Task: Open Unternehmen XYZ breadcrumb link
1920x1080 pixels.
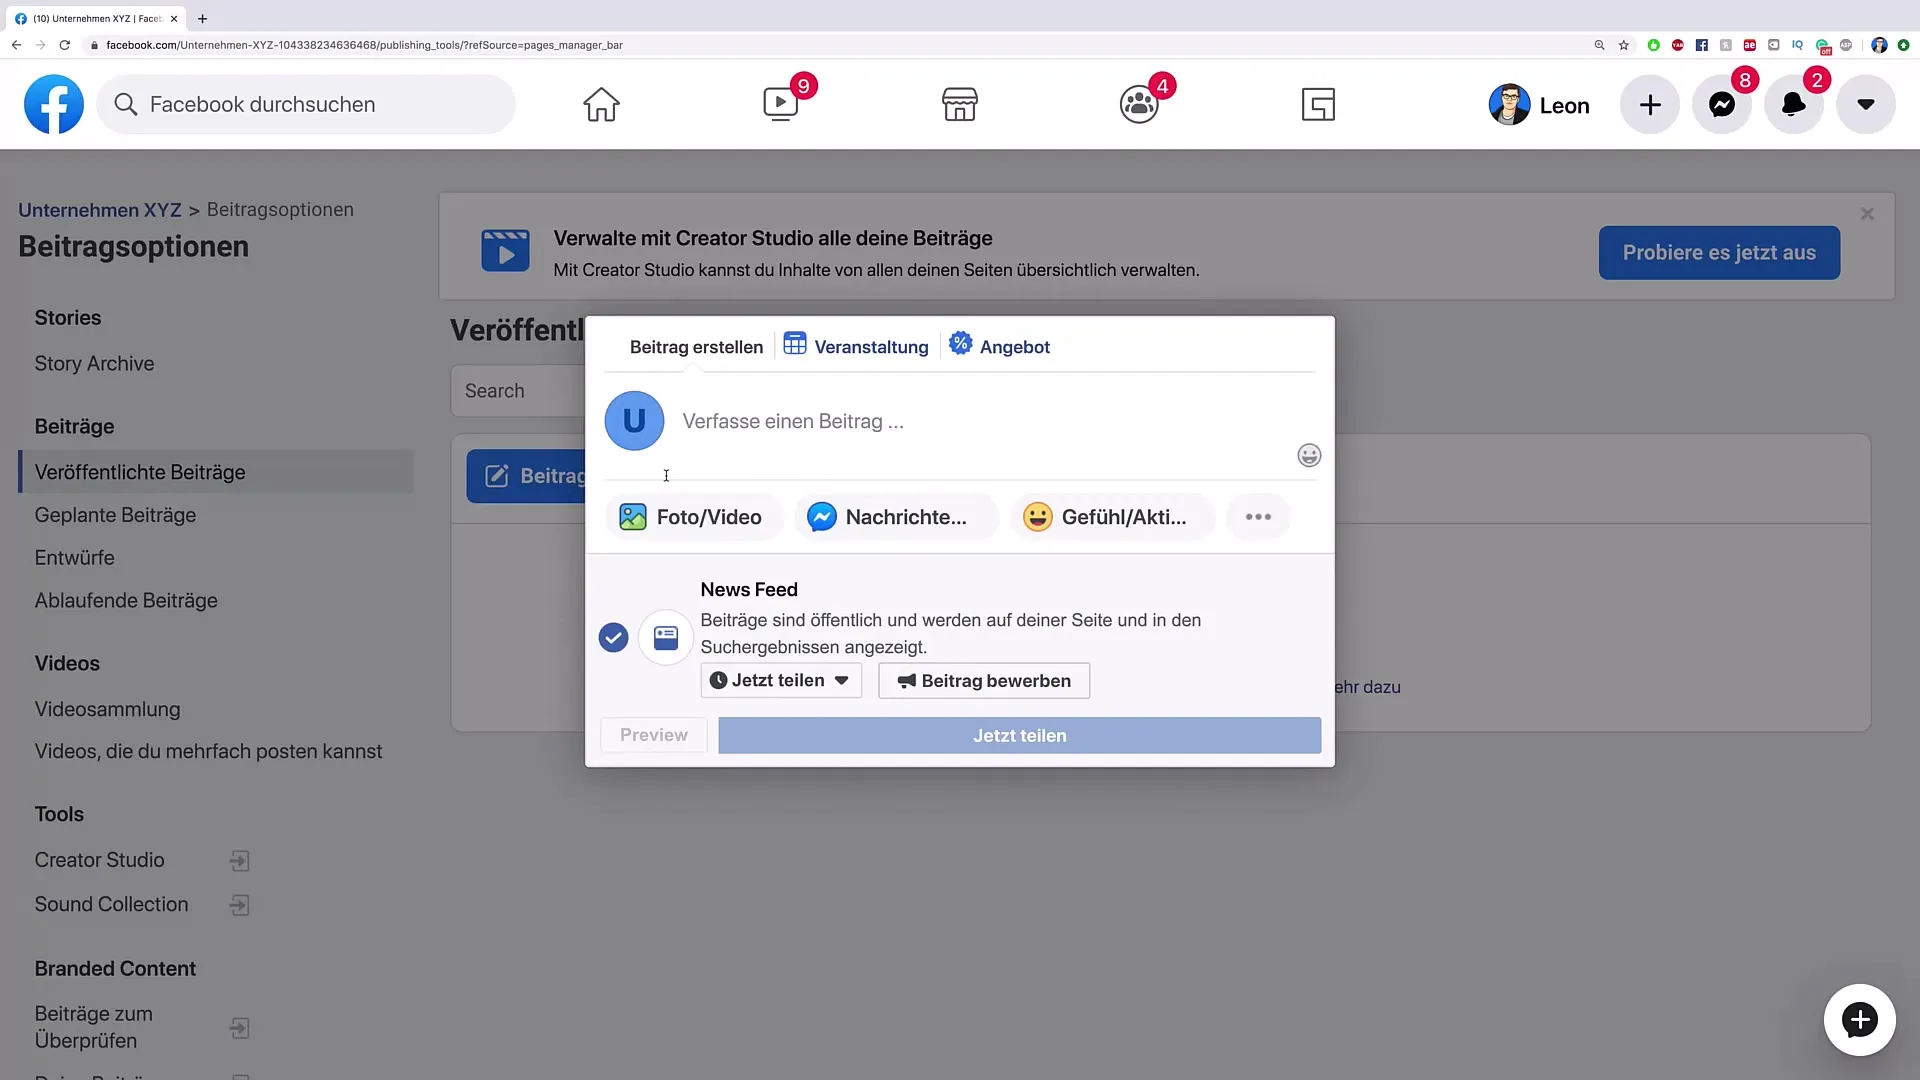Action: pyautogui.click(x=100, y=210)
